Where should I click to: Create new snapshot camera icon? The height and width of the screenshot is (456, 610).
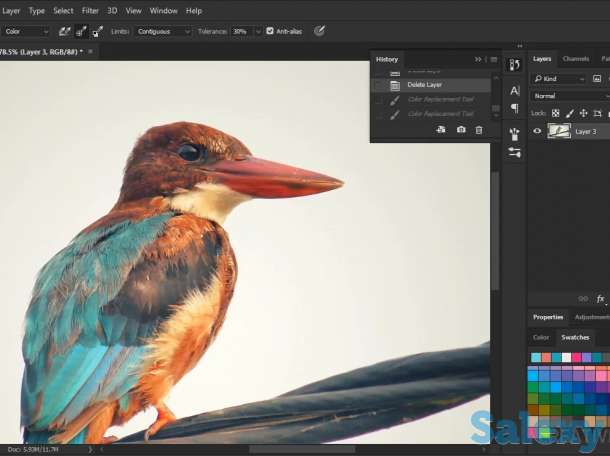(x=461, y=130)
